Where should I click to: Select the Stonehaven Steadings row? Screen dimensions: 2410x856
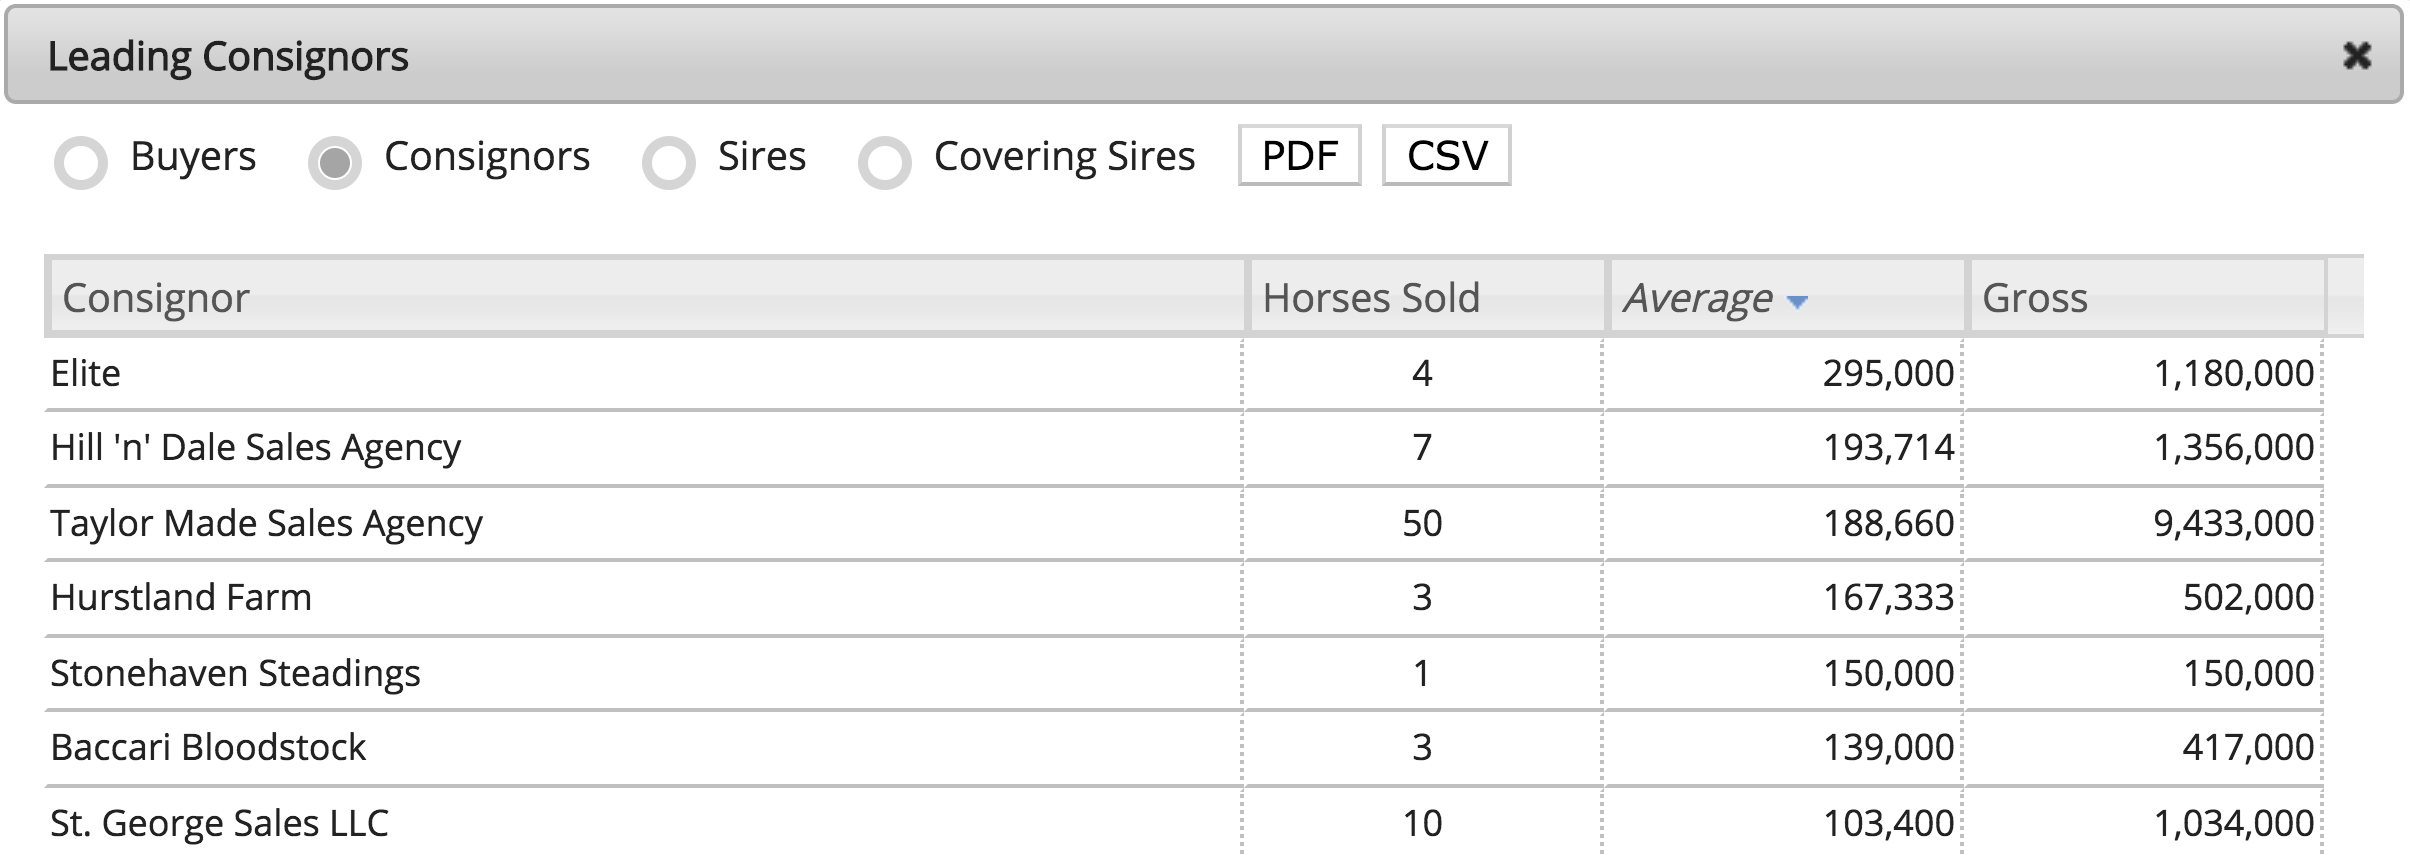point(1183,673)
